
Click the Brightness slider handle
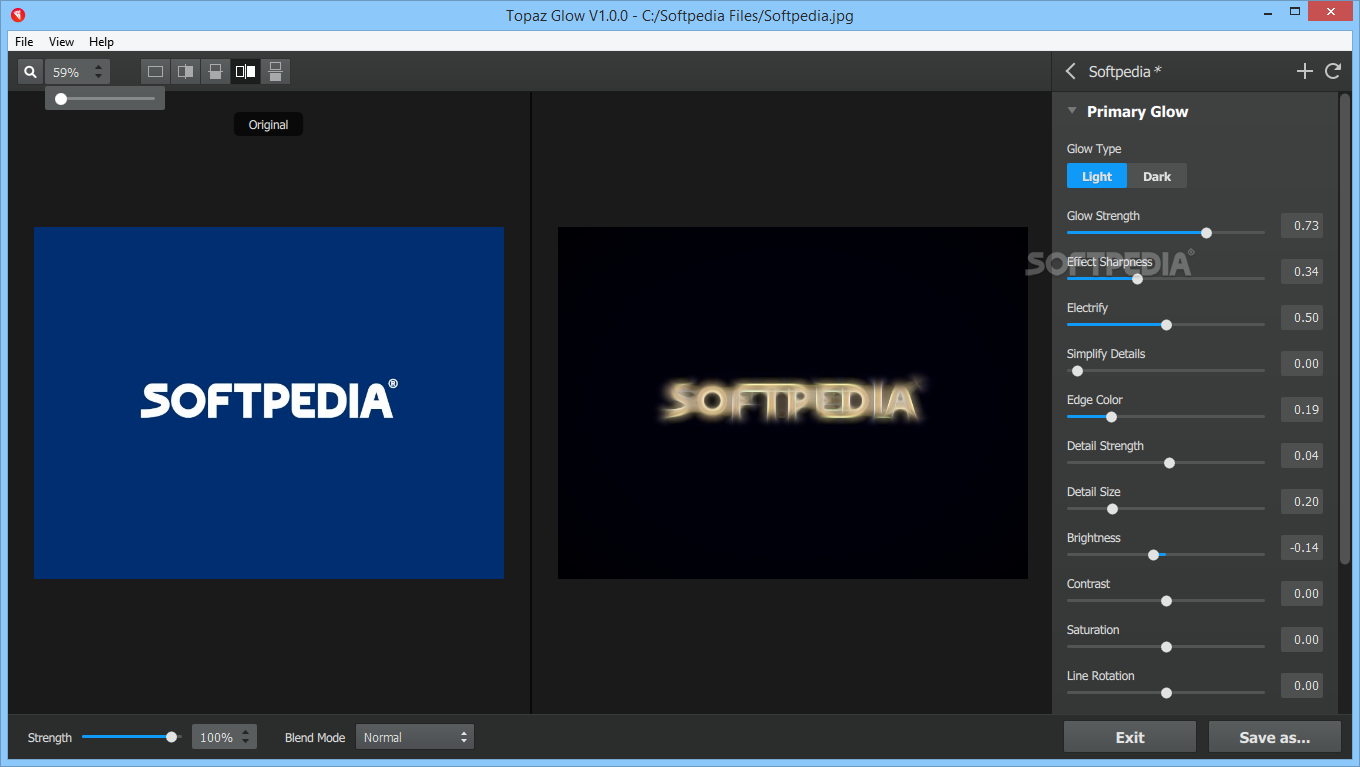click(x=1153, y=555)
